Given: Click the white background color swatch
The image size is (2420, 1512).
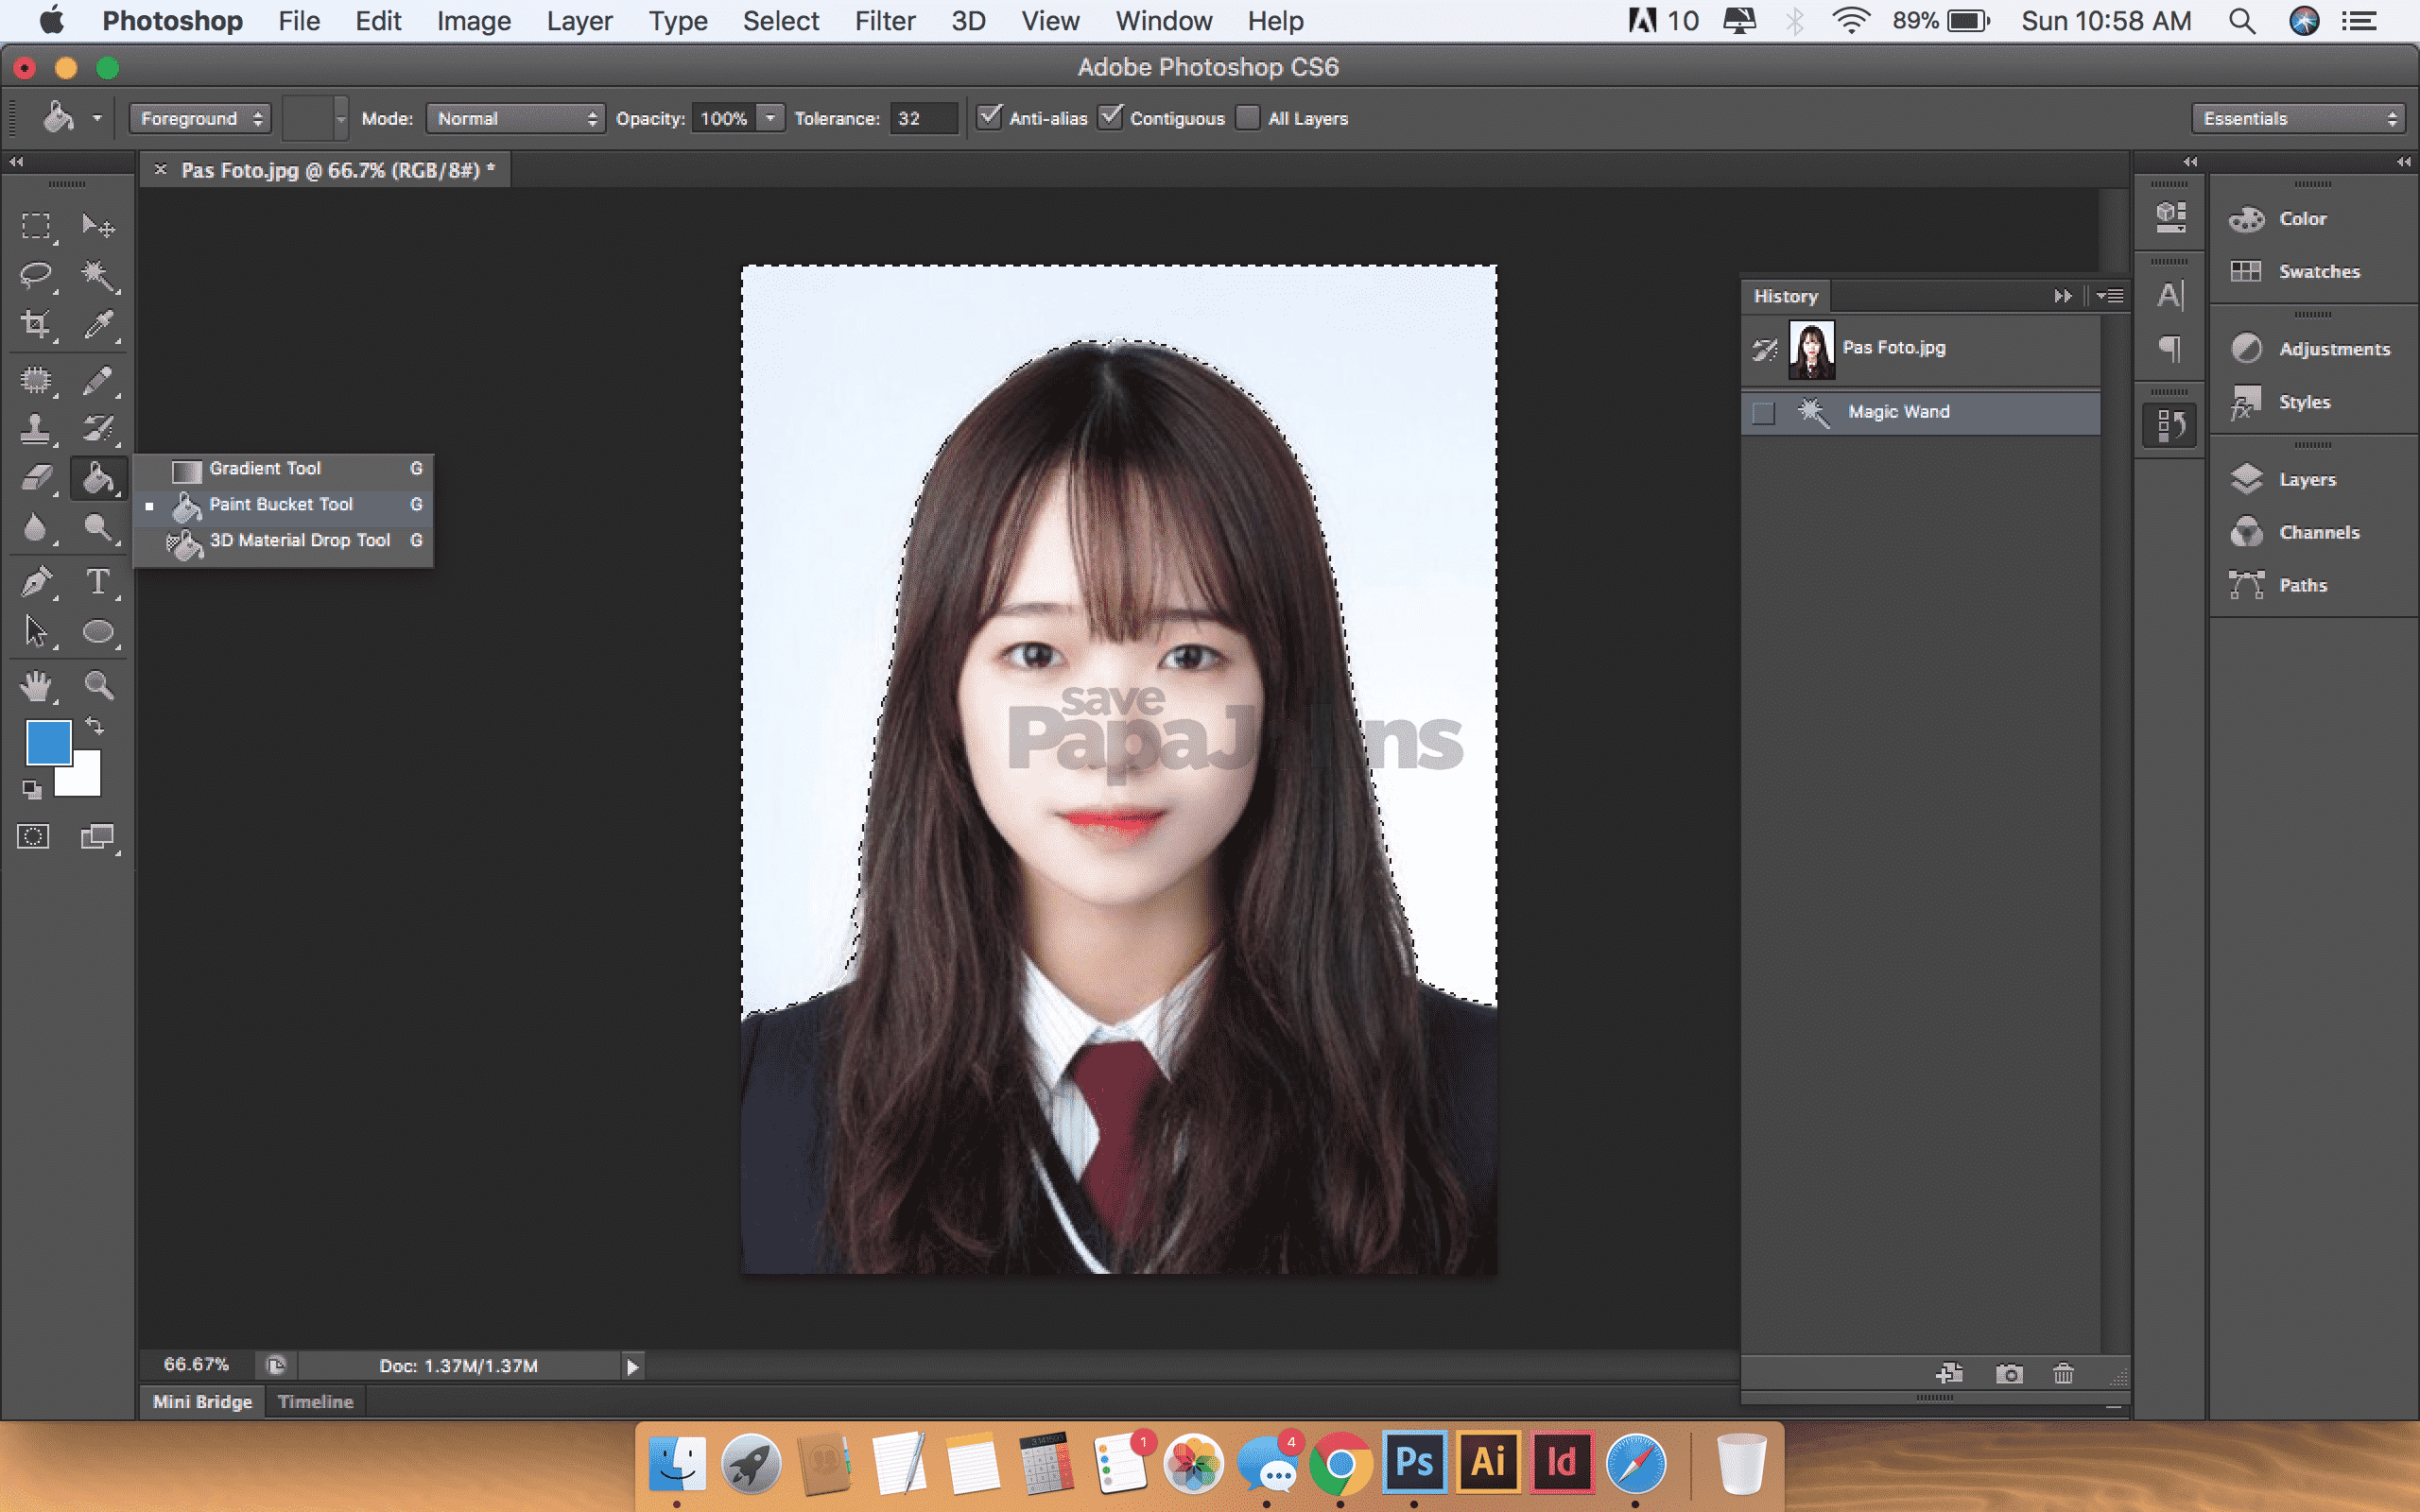Looking at the screenshot, I should [x=86, y=781].
